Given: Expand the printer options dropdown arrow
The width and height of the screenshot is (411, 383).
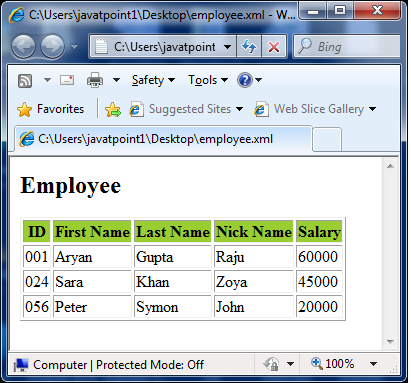Looking at the screenshot, I should point(116,80).
